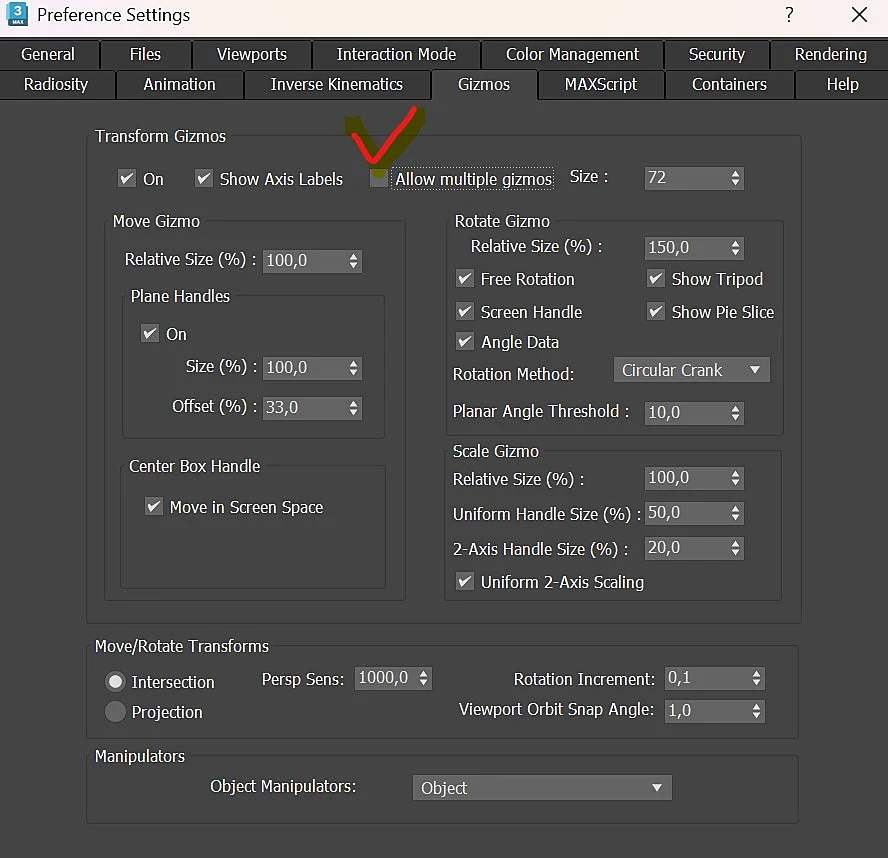Image resolution: width=888 pixels, height=858 pixels.
Task: Click Scale Gizmo Relative Size spinner
Action: pyautogui.click(x=735, y=478)
